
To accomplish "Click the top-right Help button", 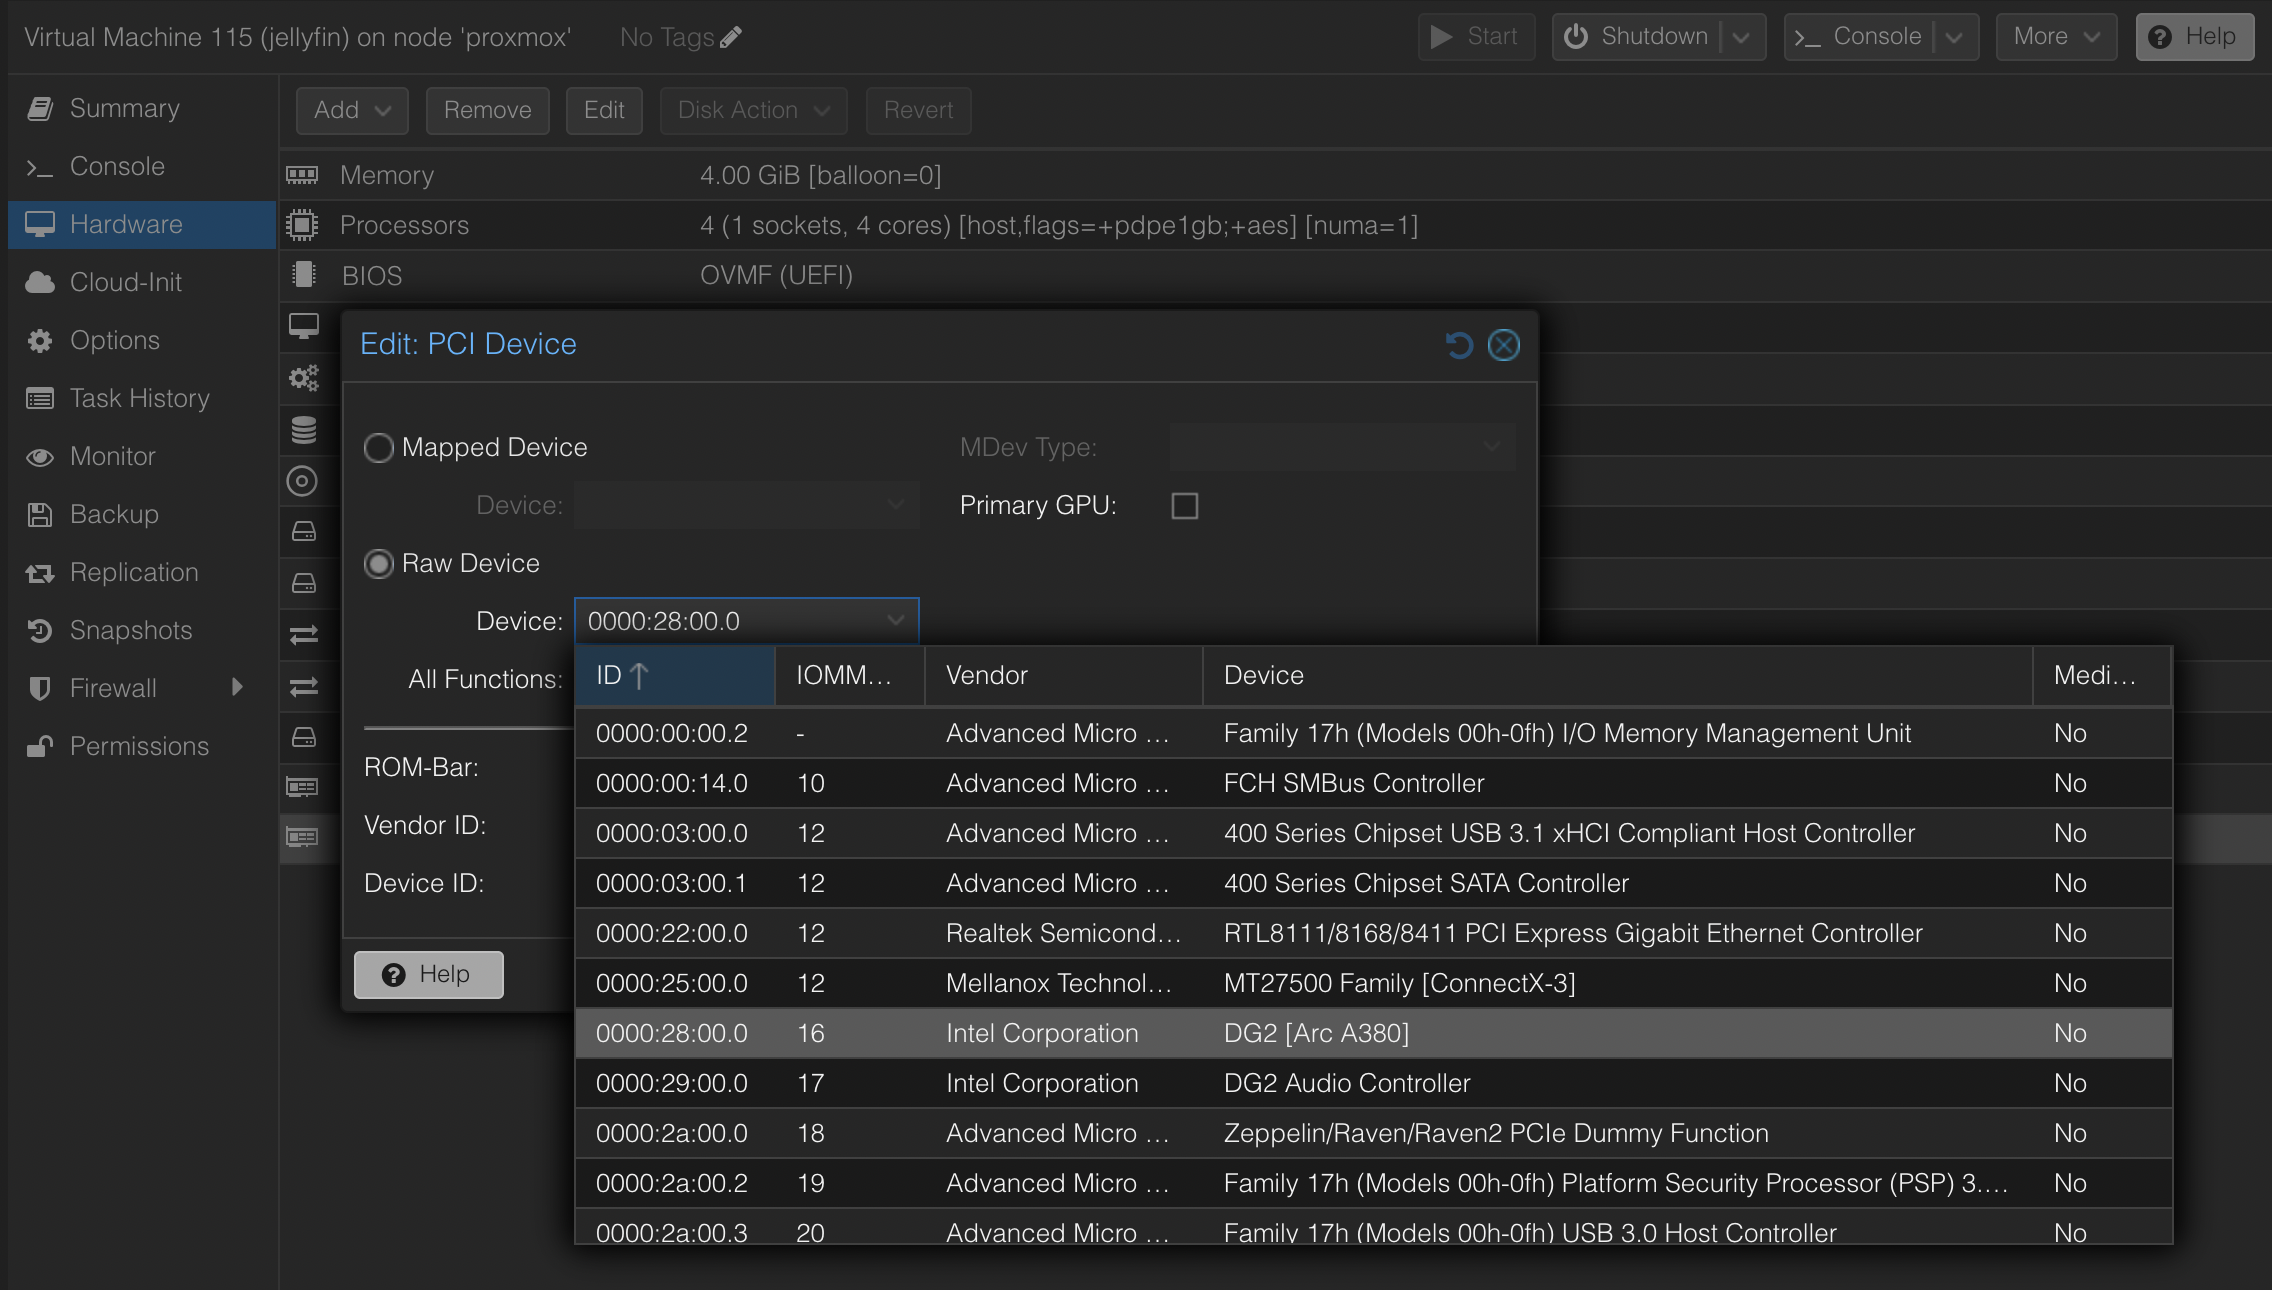I will coord(2194,37).
